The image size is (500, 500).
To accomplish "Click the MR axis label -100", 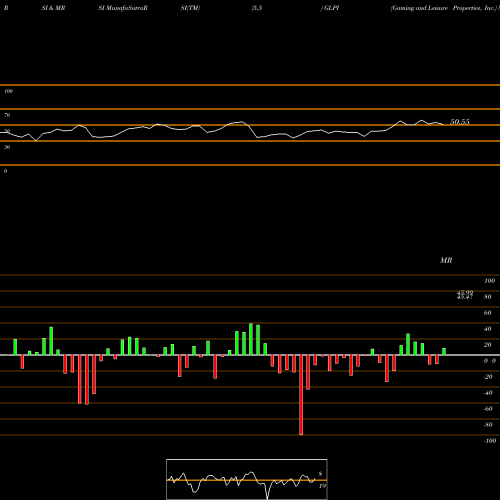I will [489, 441].
